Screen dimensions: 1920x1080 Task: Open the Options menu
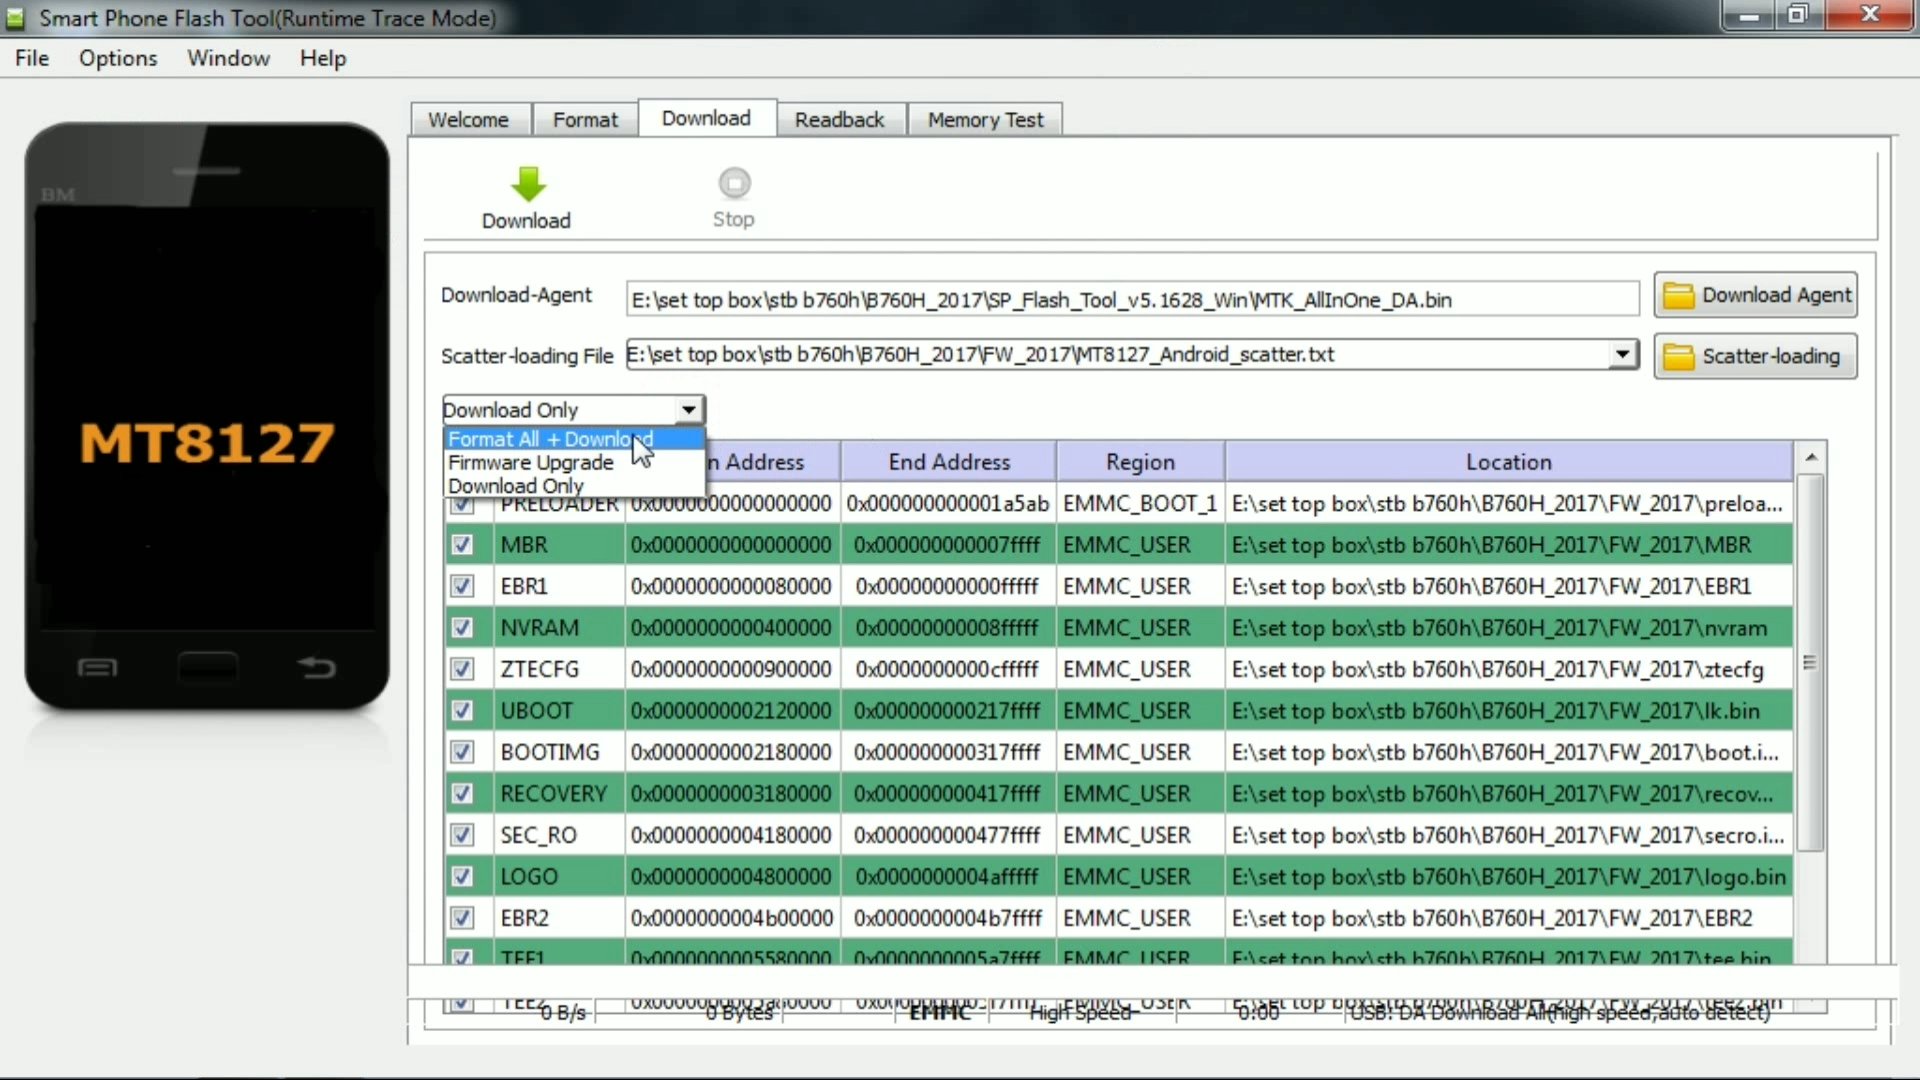pyautogui.click(x=118, y=58)
